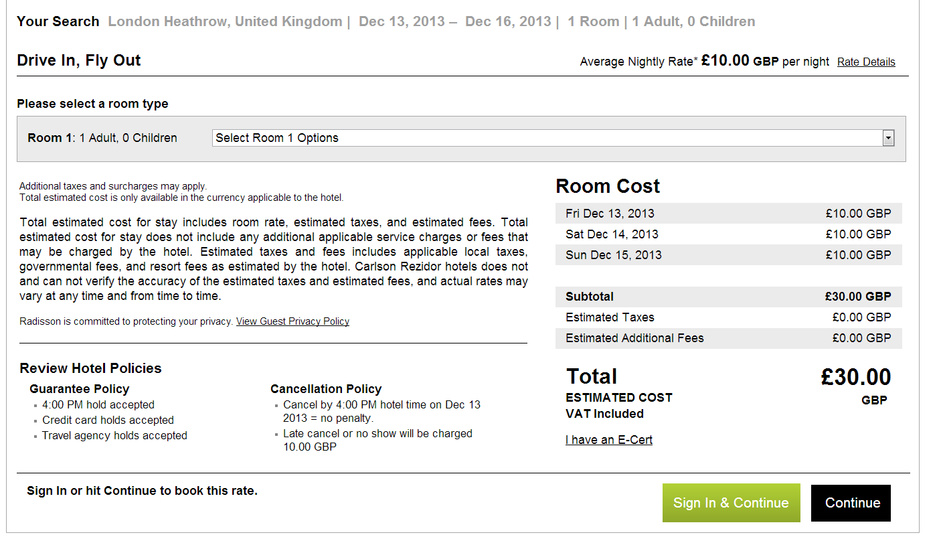Viewport: 939px width, 539px height.
Task: Click the green Sign In & Continue button
Action: (731, 502)
